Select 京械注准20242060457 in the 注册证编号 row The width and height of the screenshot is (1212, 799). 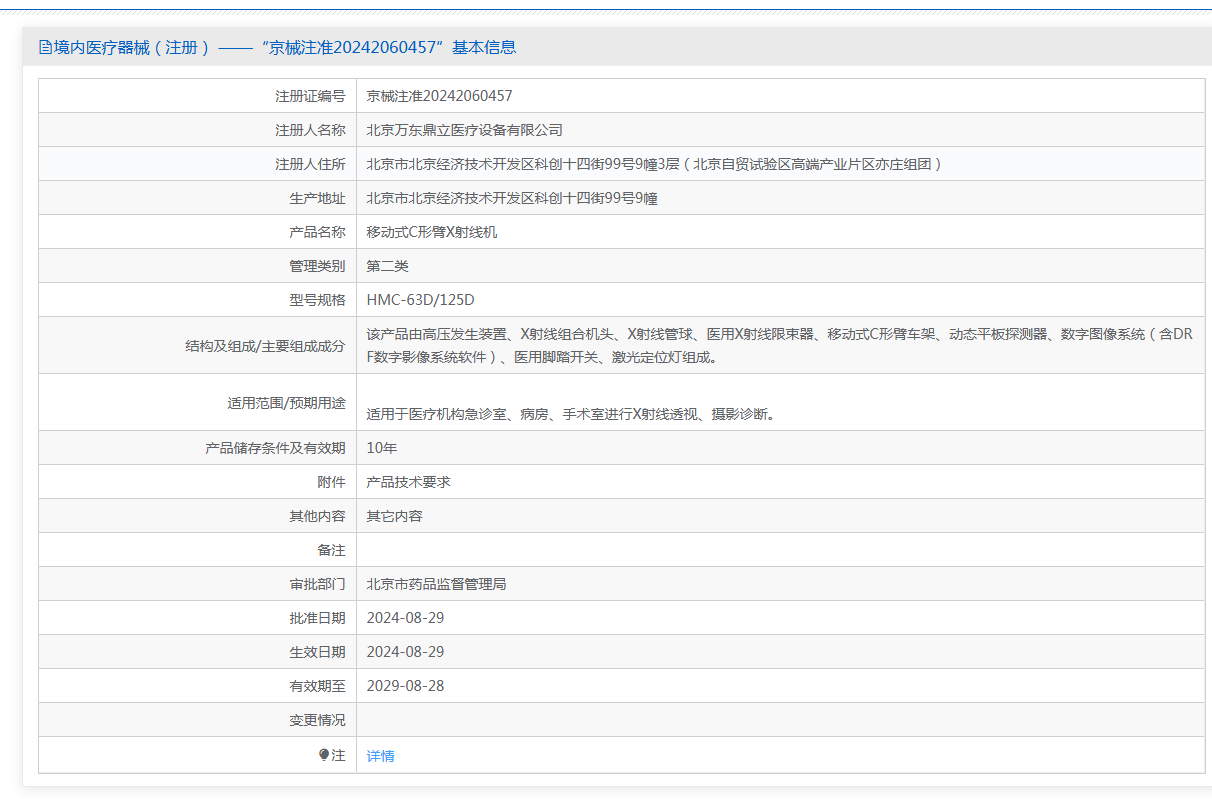(440, 96)
